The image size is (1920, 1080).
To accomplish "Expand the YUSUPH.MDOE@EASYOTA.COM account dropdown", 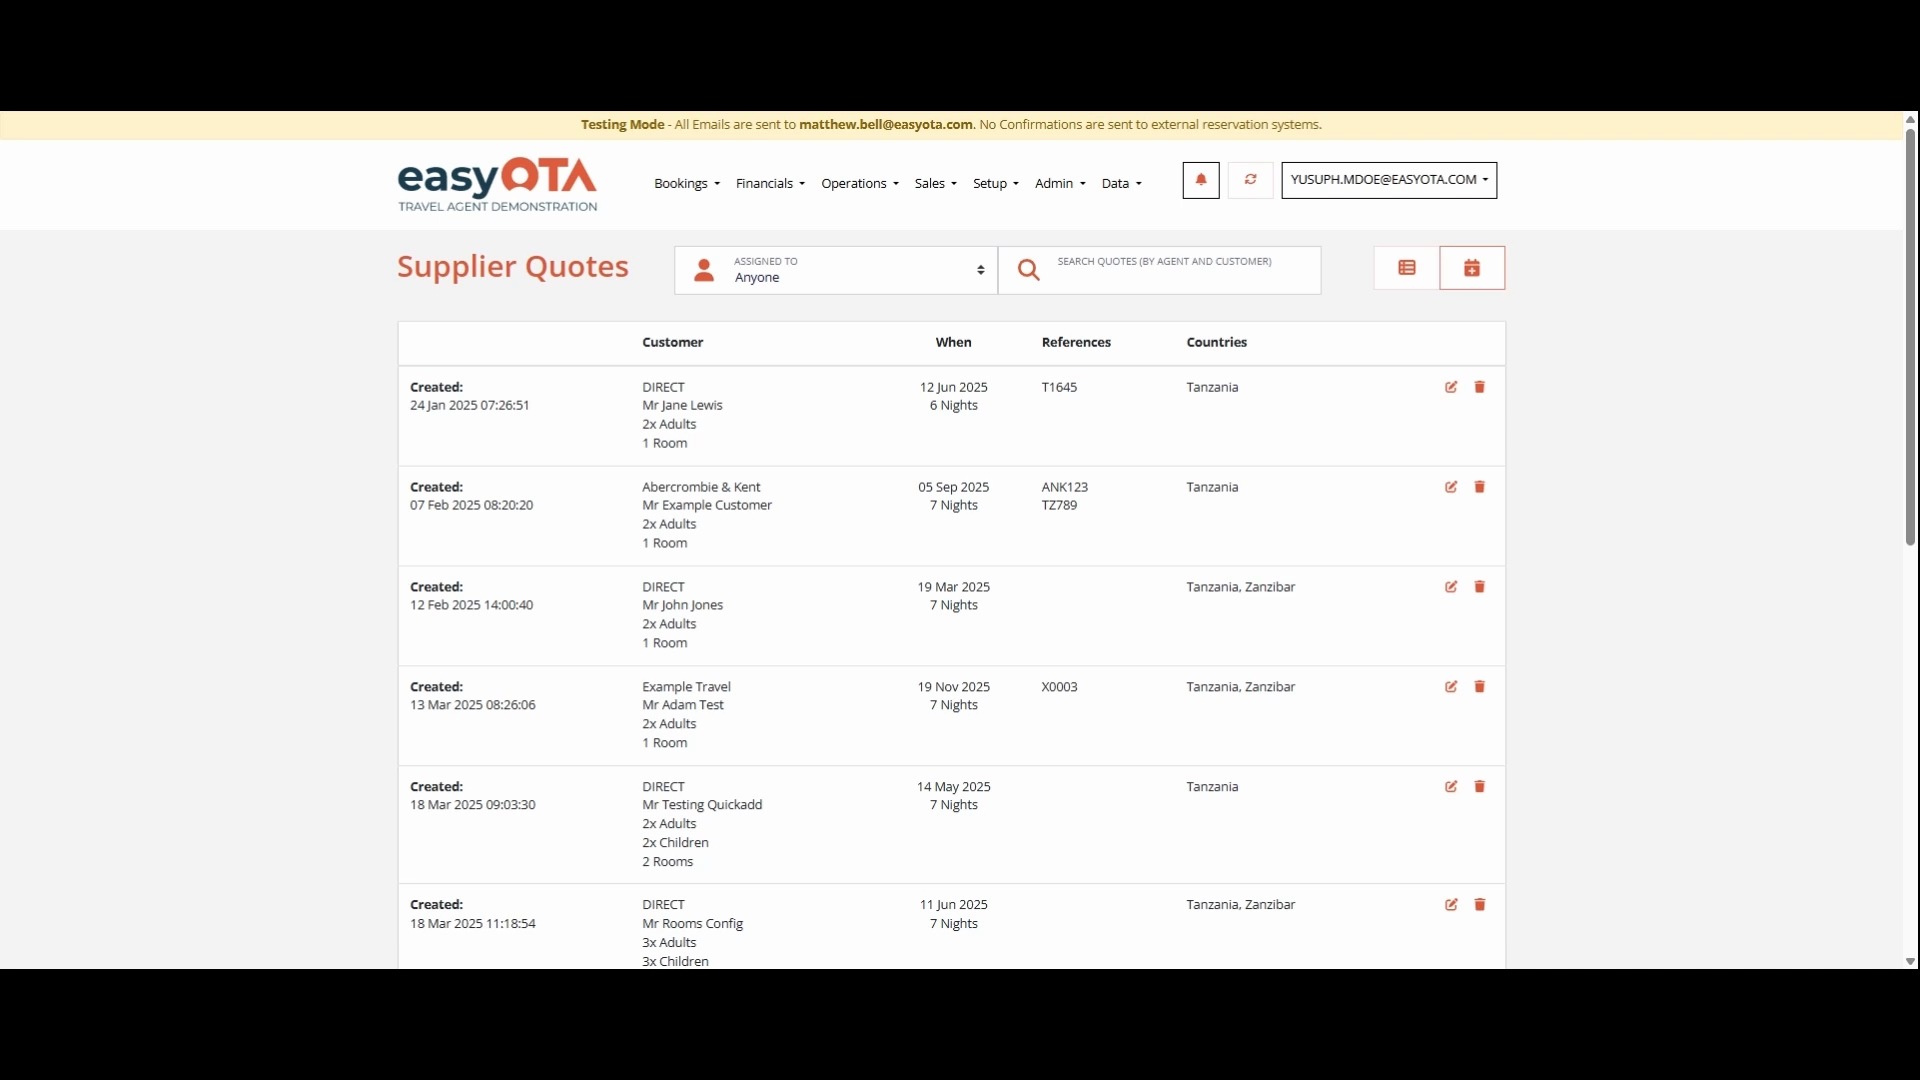I will 1389,180.
